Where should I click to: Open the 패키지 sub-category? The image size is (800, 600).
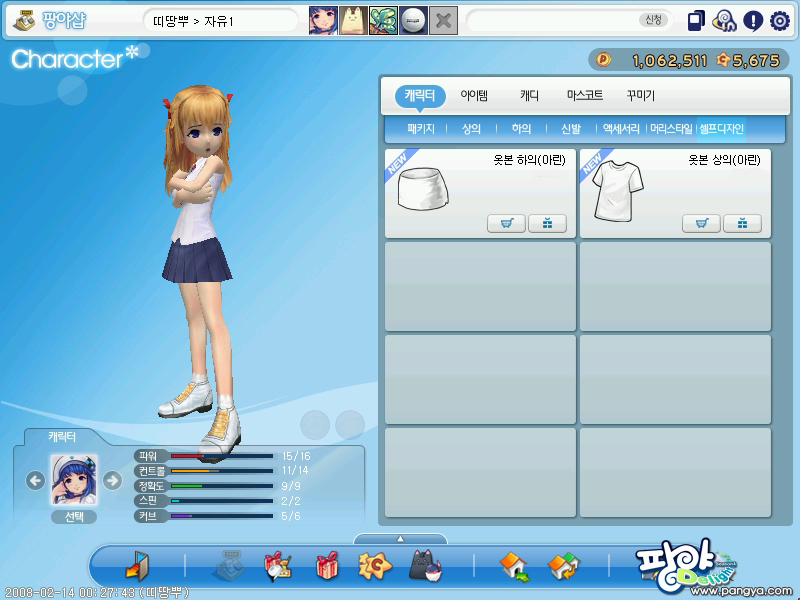[x=421, y=129]
